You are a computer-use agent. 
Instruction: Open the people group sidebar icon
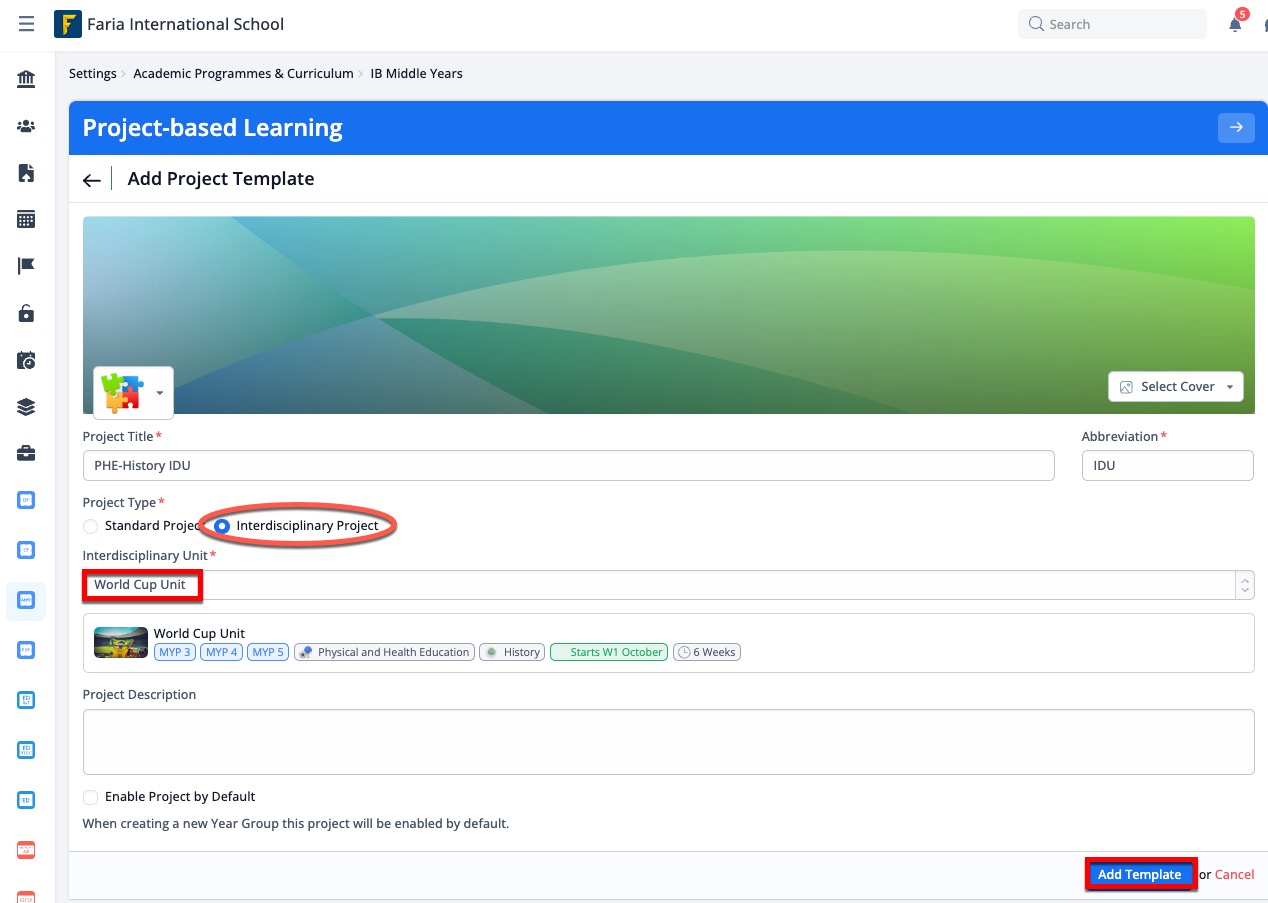click(26, 126)
